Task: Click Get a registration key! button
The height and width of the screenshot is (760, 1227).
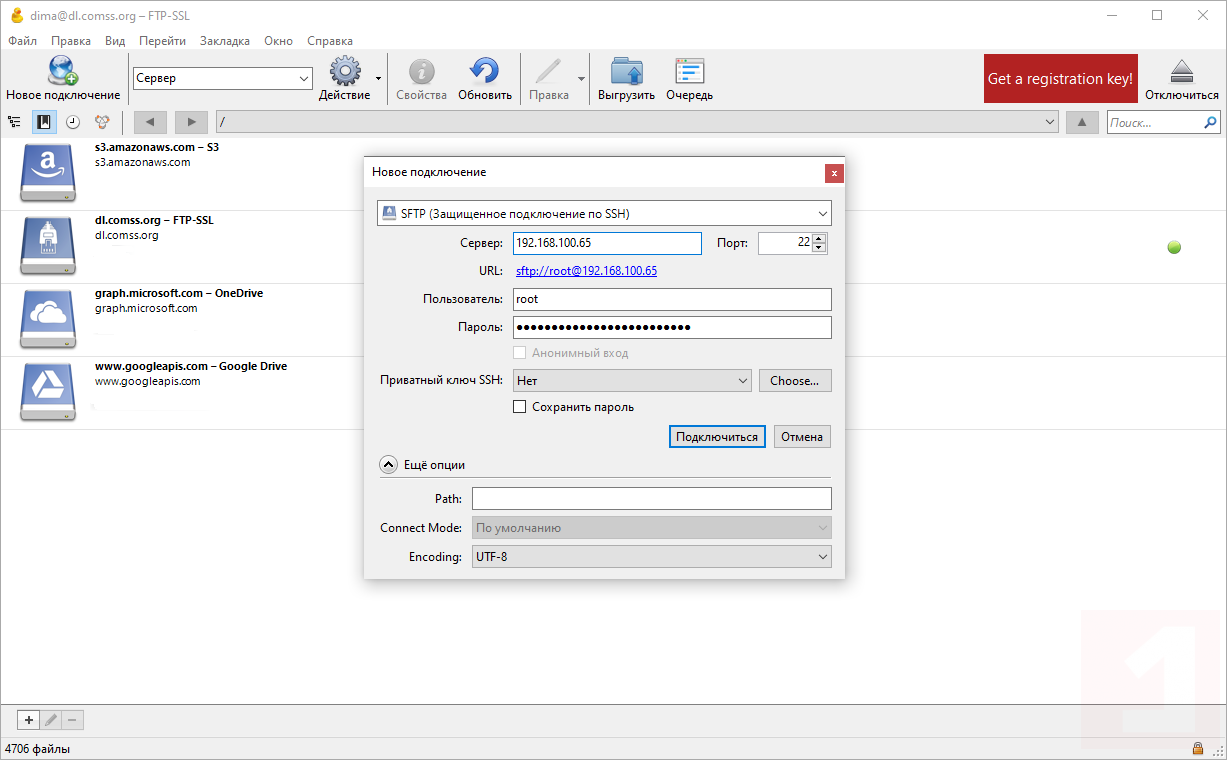Action: (x=1061, y=78)
